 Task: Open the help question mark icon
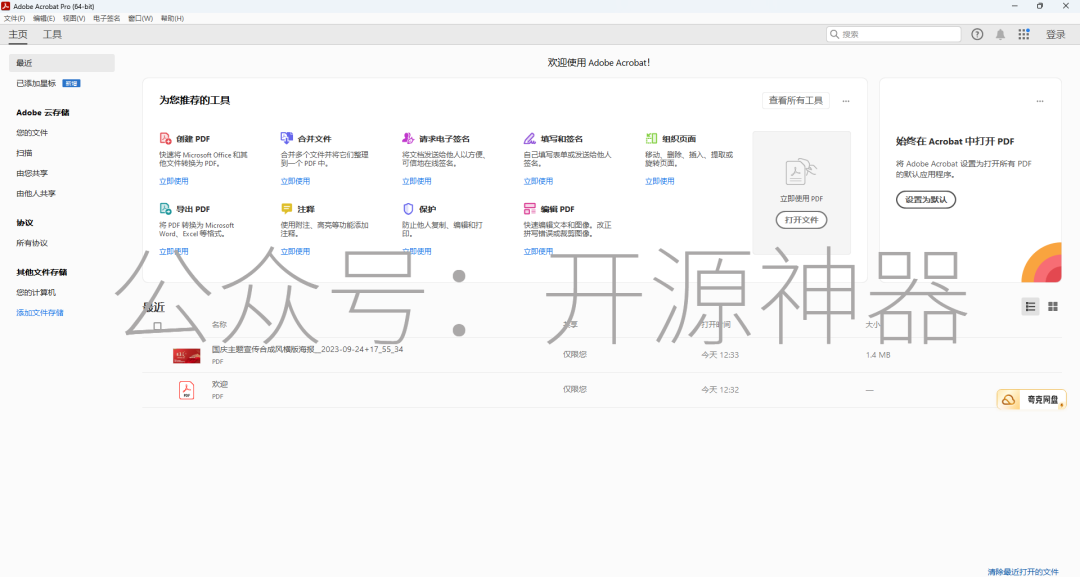(x=977, y=34)
